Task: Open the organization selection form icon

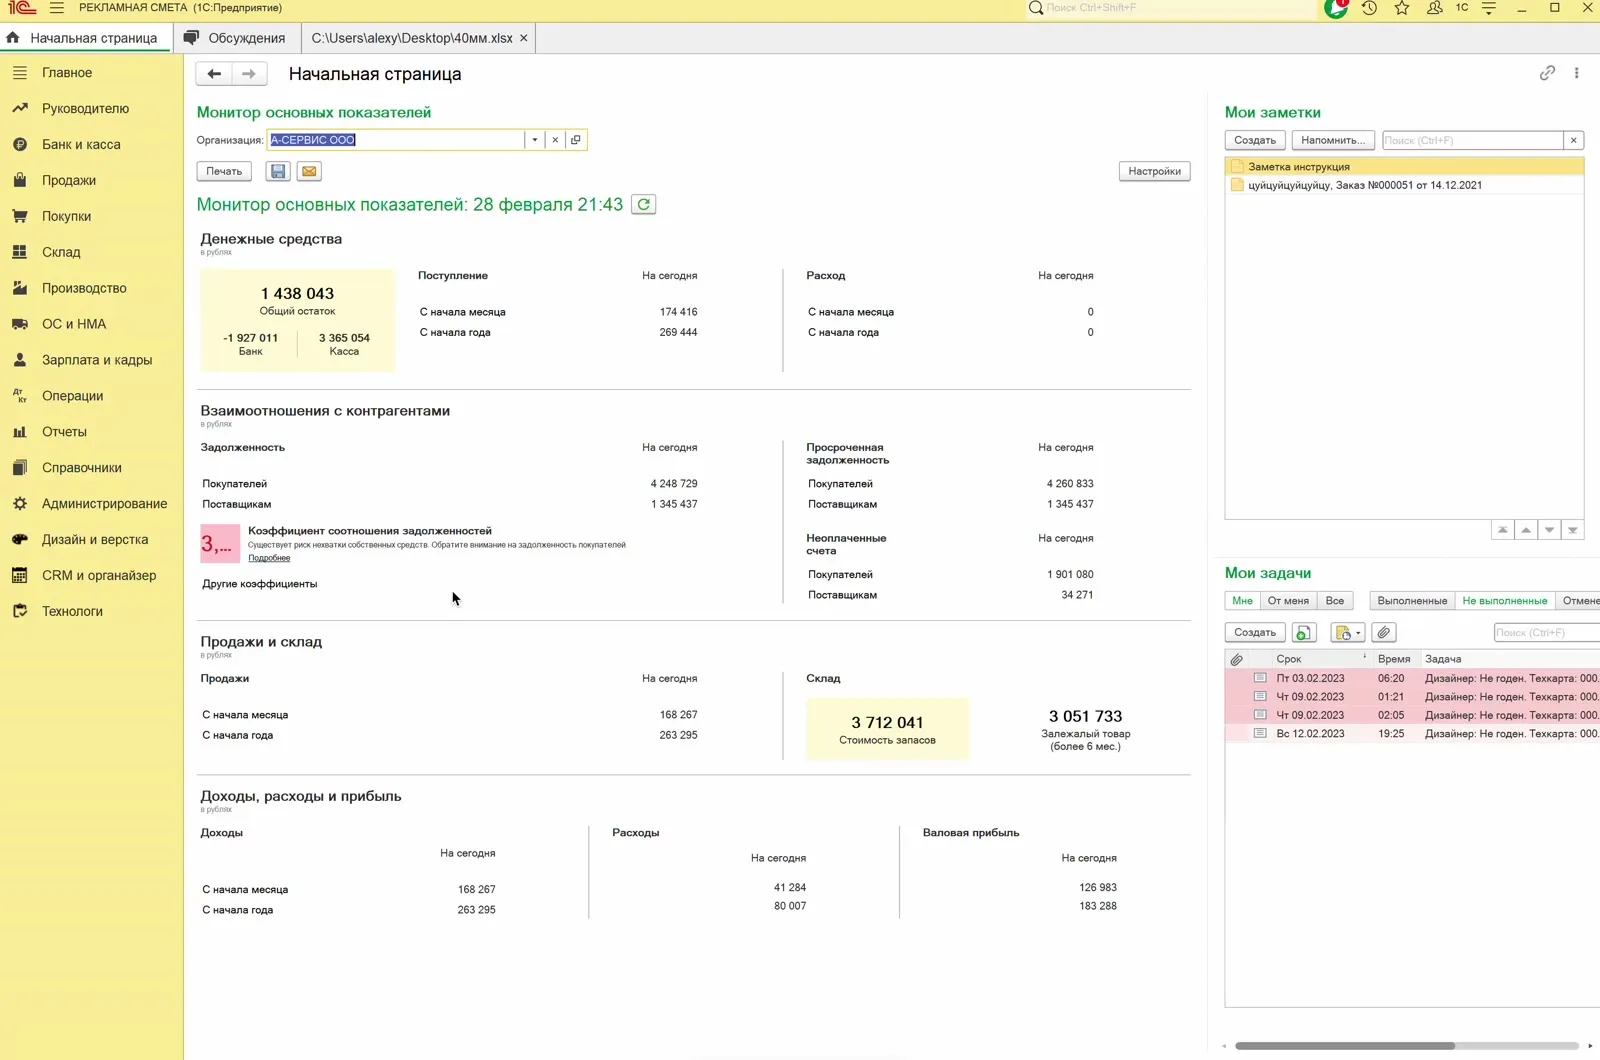Action: pos(576,140)
